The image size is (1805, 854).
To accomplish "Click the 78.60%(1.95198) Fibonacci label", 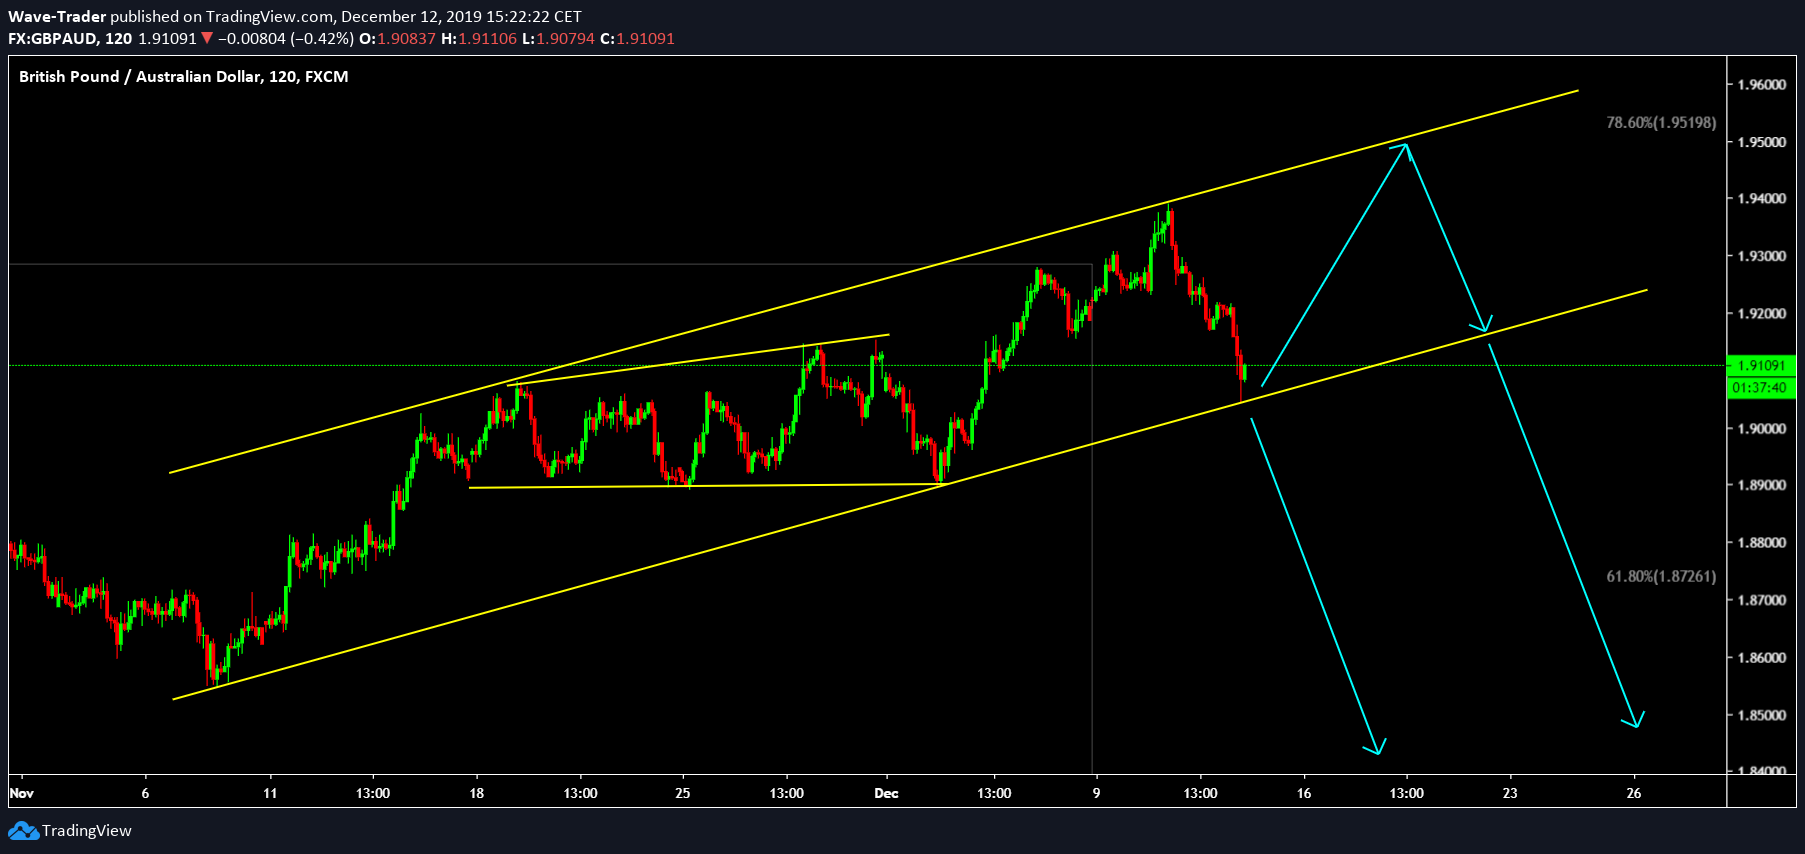I will (x=1661, y=123).
